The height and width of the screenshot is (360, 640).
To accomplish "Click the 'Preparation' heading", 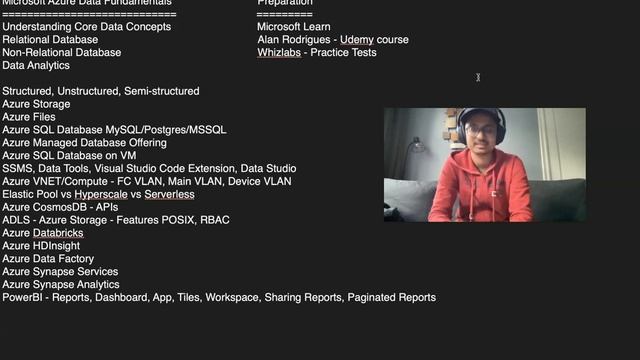I will pos(285,2).
